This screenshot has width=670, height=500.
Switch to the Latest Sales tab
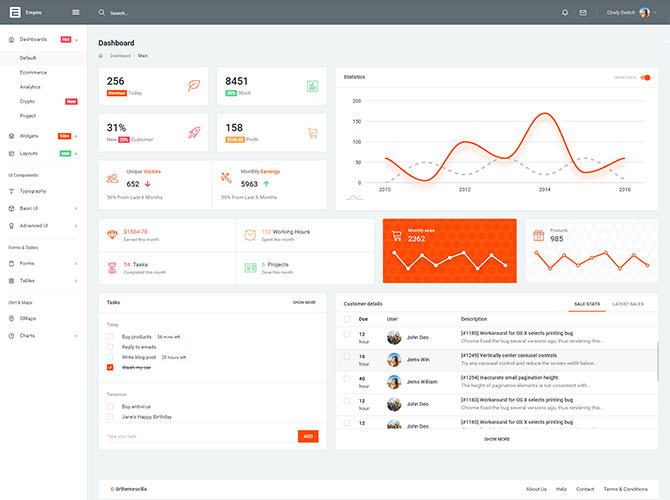pyautogui.click(x=628, y=304)
